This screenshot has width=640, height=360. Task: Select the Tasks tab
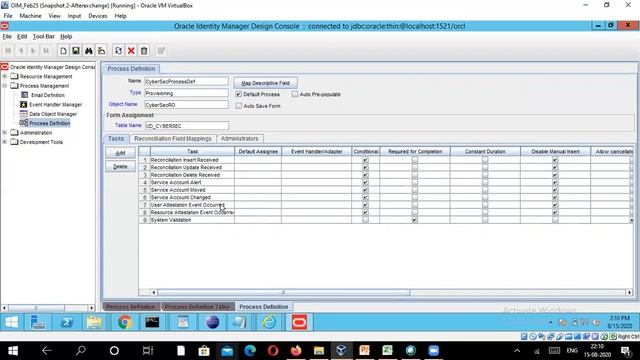coord(116,139)
